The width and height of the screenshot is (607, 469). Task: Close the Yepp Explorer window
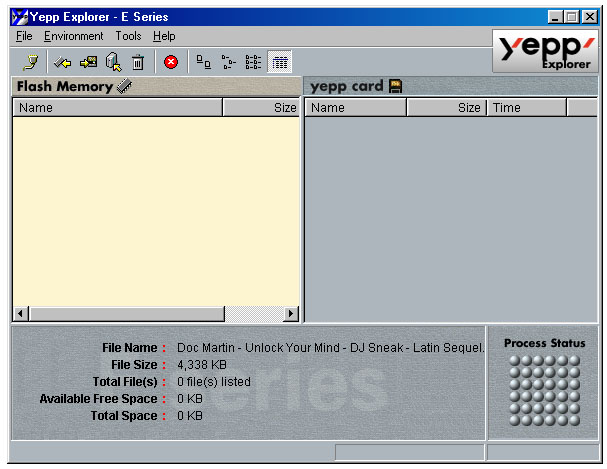pyautogui.click(x=590, y=17)
